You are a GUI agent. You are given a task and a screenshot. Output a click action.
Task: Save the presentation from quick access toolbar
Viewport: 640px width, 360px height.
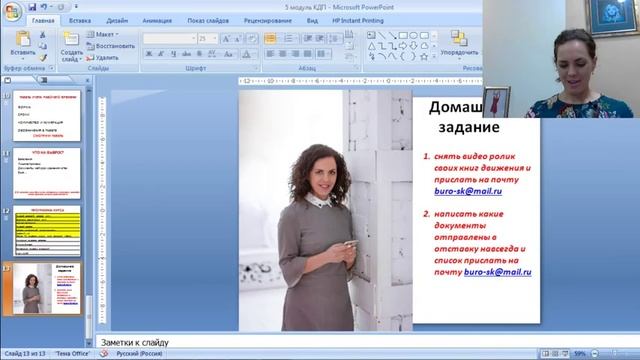pos(32,7)
